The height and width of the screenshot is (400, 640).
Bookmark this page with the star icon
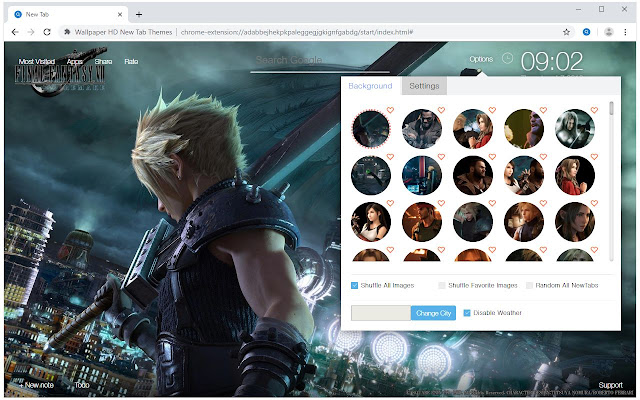tap(566, 32)
